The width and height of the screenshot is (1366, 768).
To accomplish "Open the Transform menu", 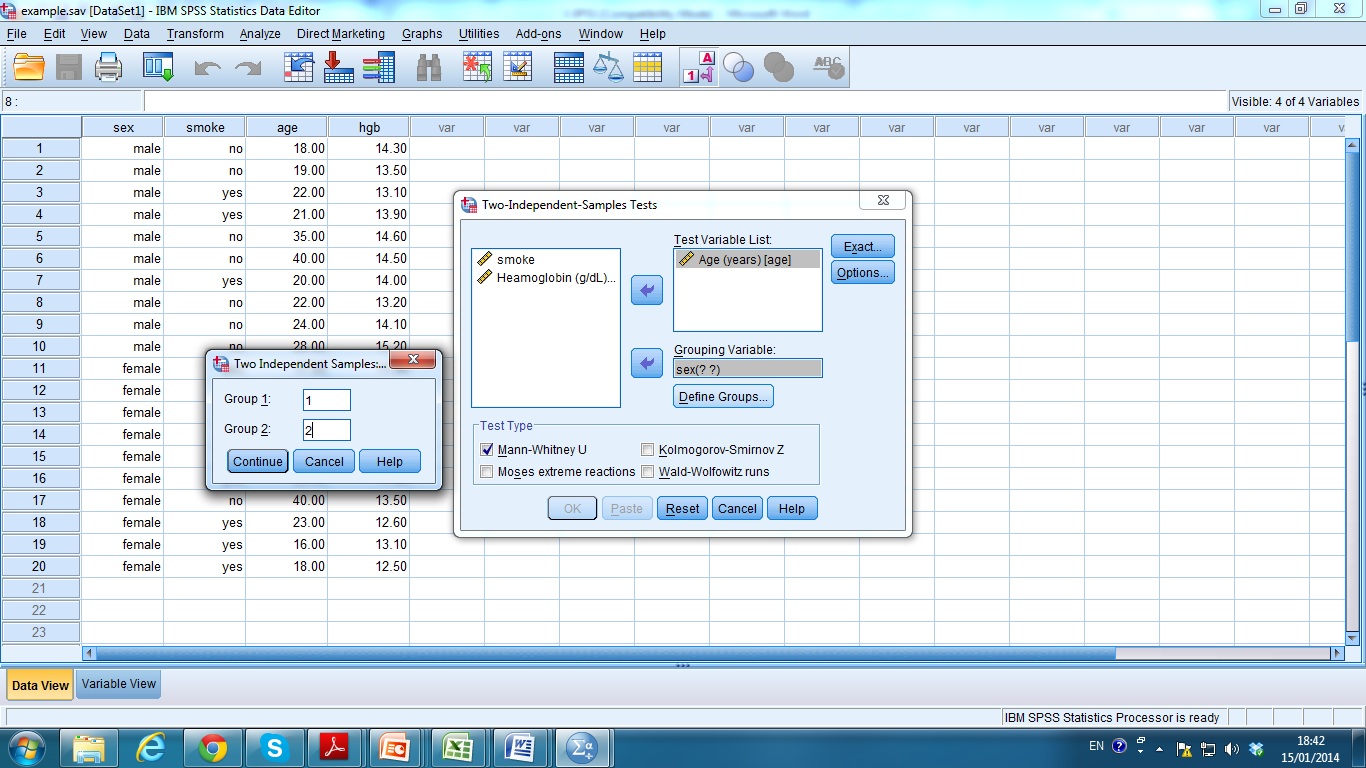I will tap(195, 34).
